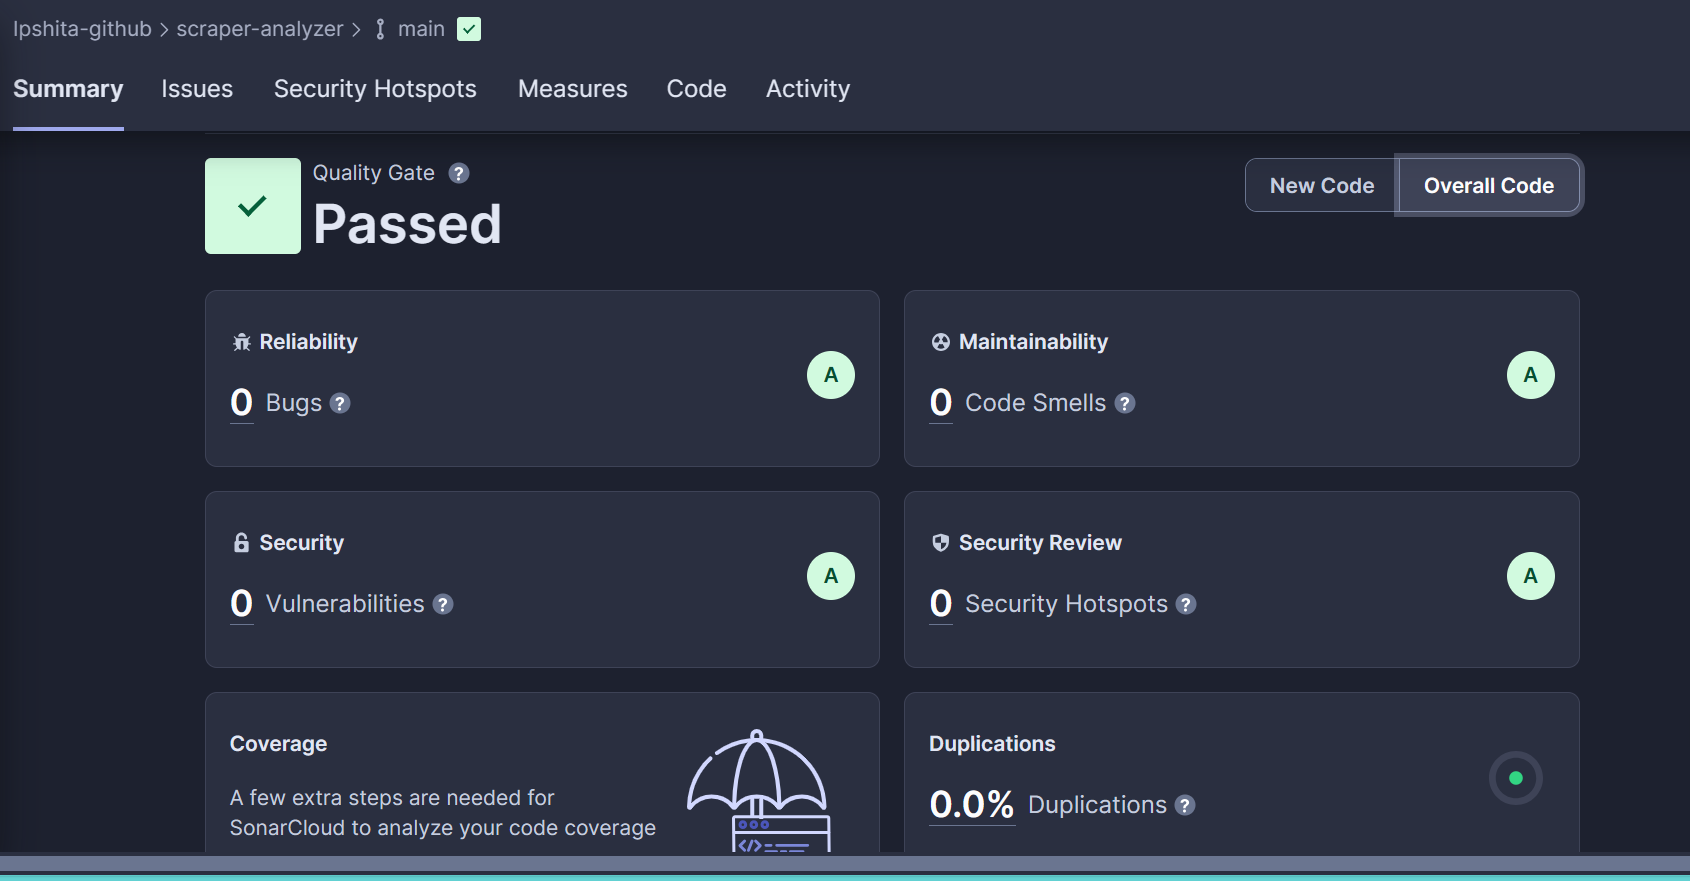
Task: Click the Passed status text
Action: point(407,224)
